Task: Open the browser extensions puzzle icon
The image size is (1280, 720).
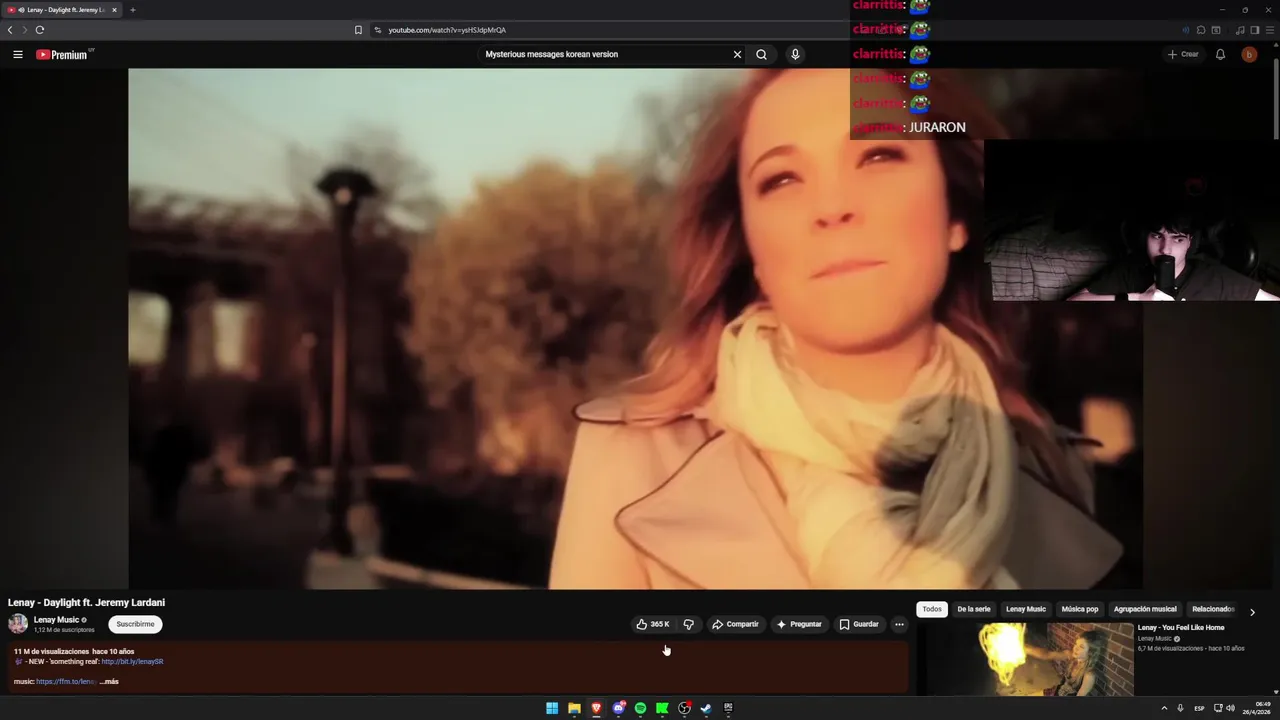Action: point(1201,30)
